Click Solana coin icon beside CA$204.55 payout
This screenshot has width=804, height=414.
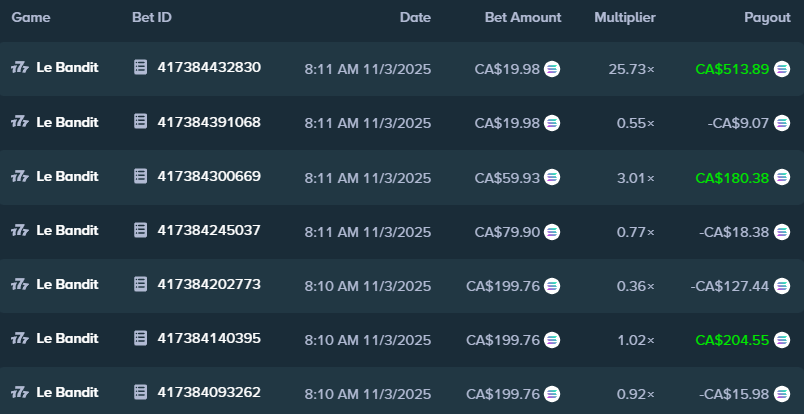pyautogui.click(x=782, y=340)
